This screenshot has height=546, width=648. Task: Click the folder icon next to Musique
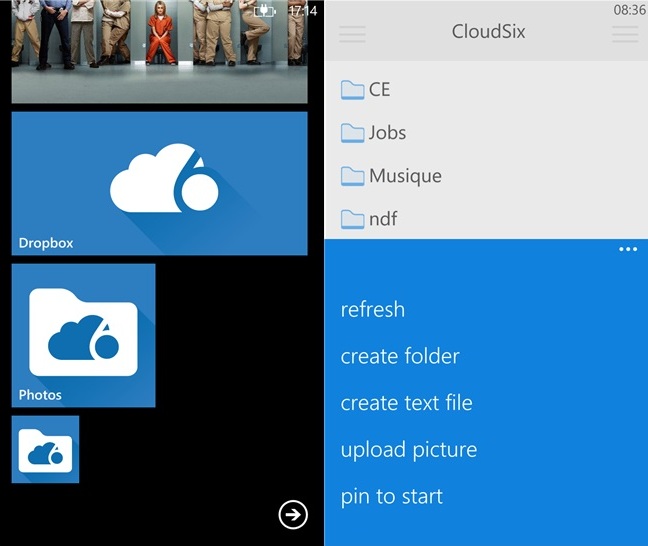(353, 176)
